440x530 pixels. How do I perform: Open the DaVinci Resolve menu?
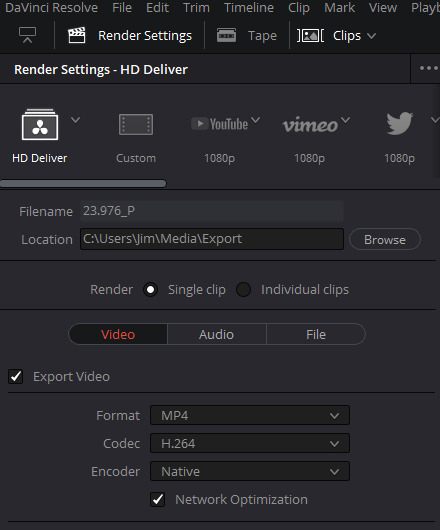pyautogui.click(x=52, y=7)
